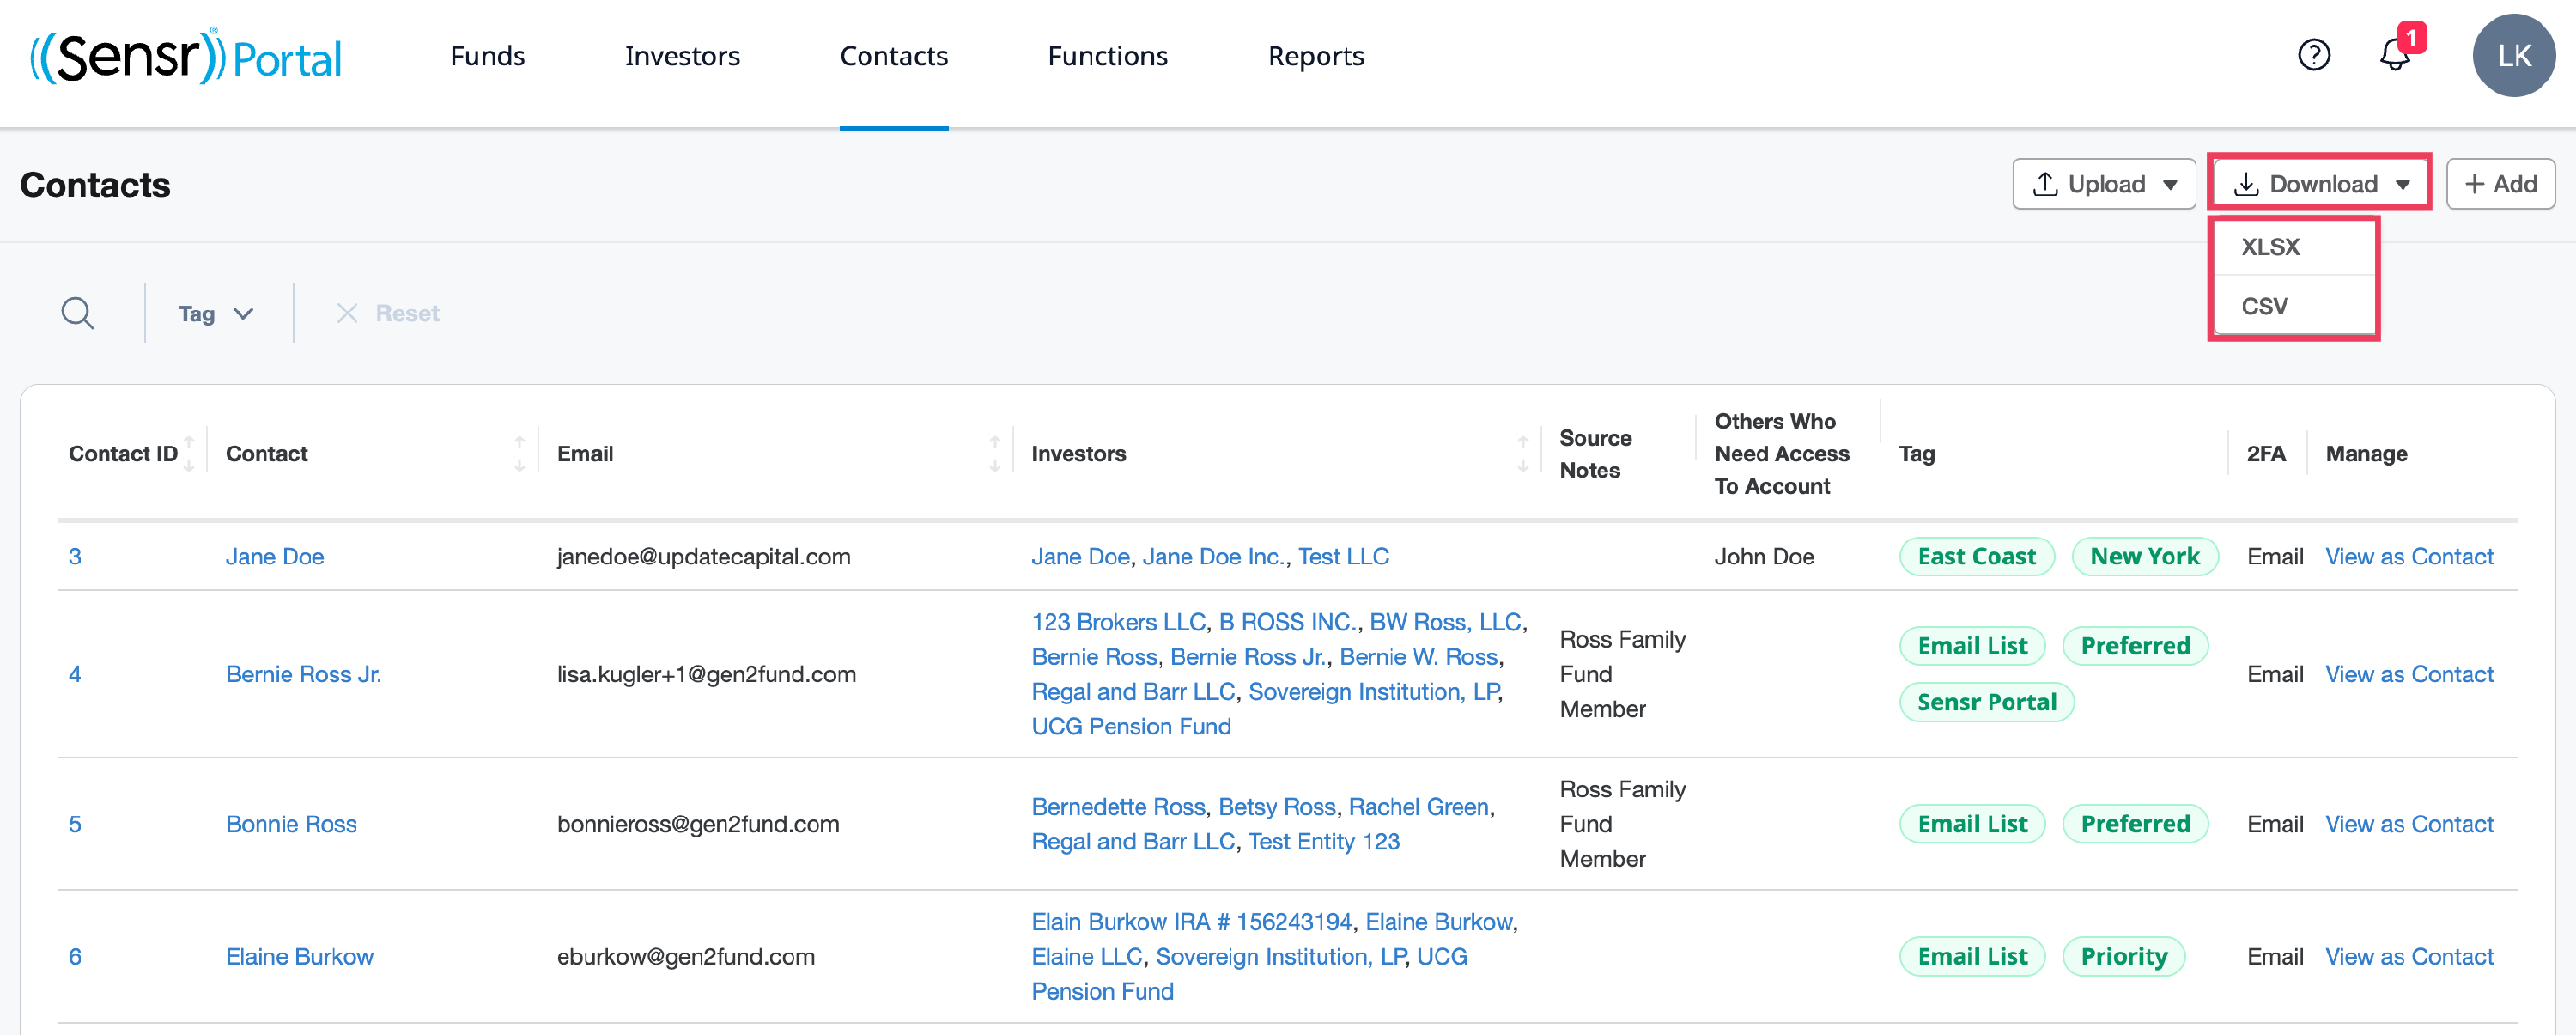Open contact ID 5 link

(x=75, y=824)
